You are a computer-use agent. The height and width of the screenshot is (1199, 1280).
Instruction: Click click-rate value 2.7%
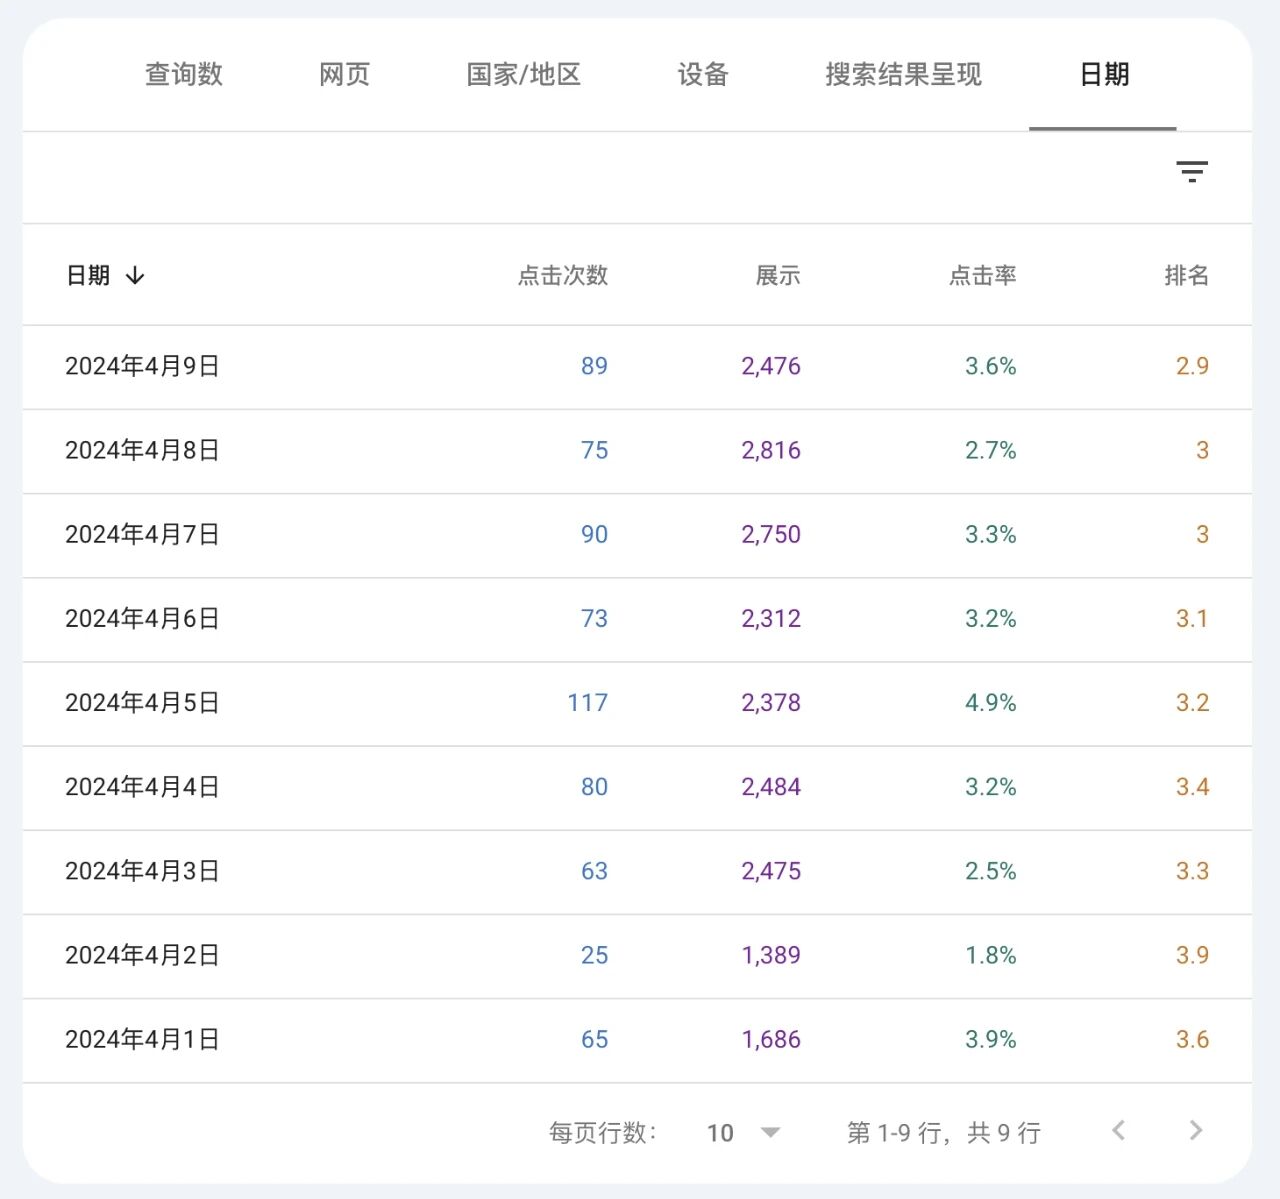point(991,451)
